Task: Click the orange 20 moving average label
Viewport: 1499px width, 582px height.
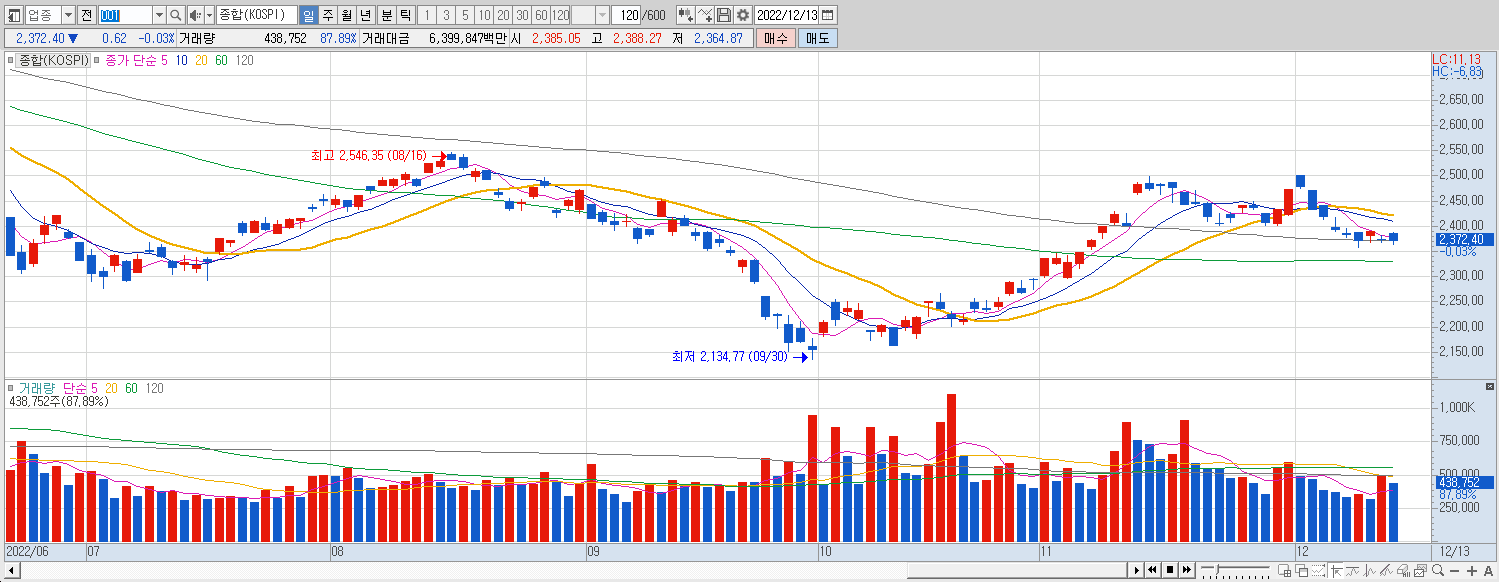Action: 201,61
